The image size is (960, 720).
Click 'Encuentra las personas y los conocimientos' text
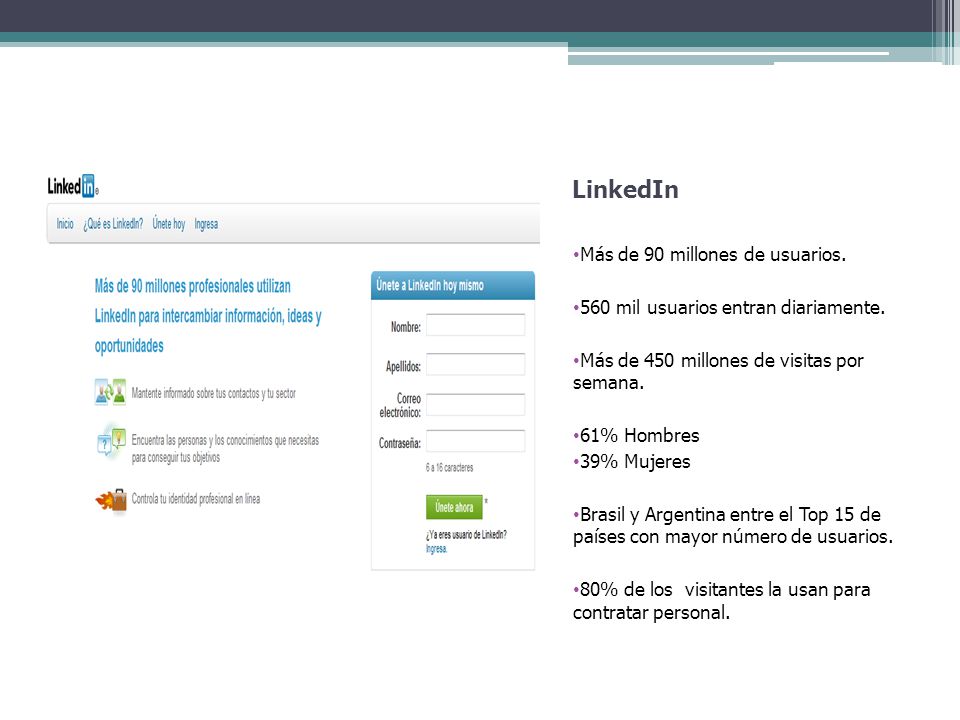click(225, 449)
